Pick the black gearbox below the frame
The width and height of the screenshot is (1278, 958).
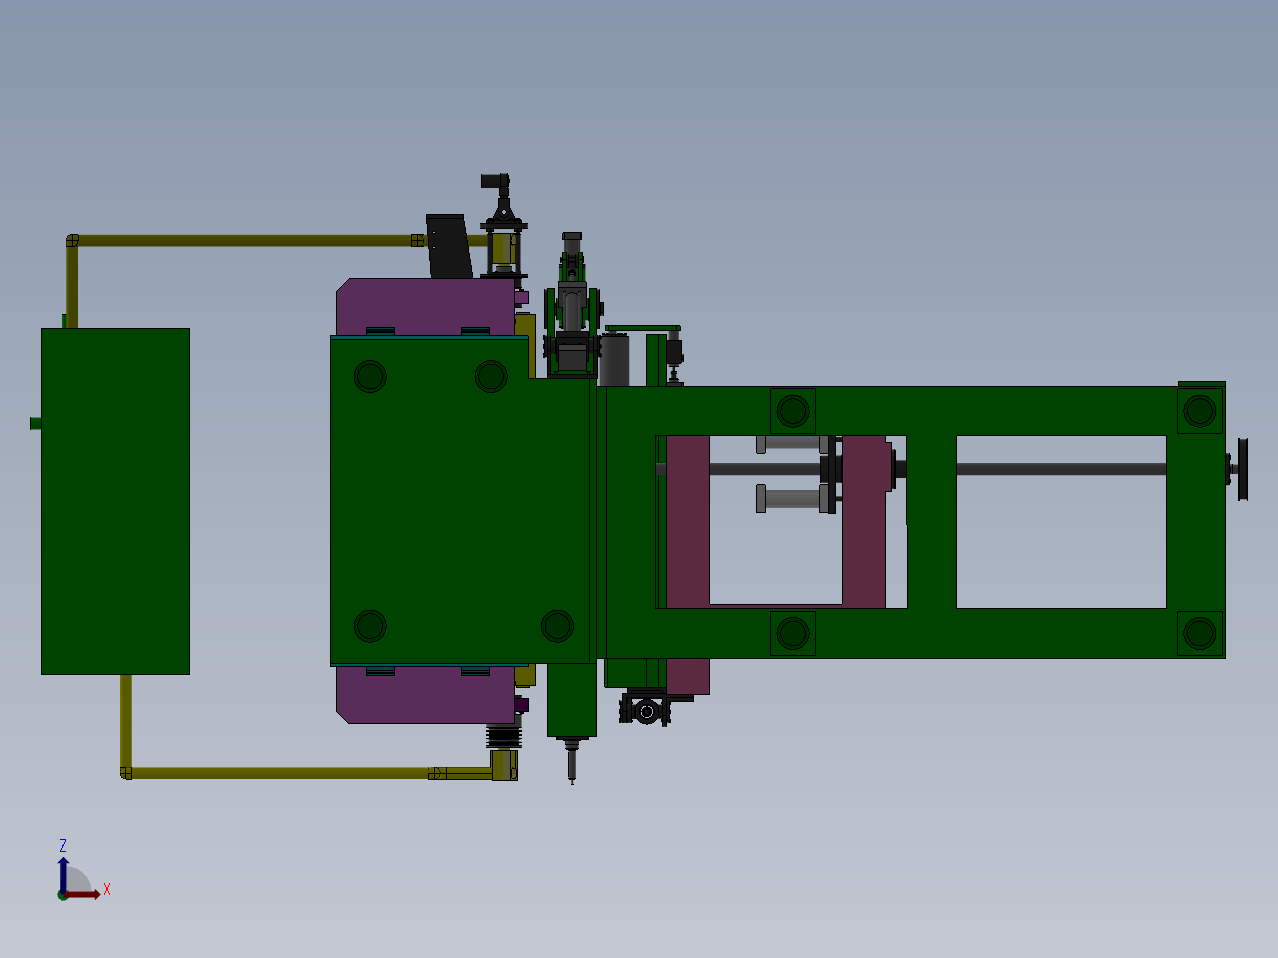pos(645,709)
